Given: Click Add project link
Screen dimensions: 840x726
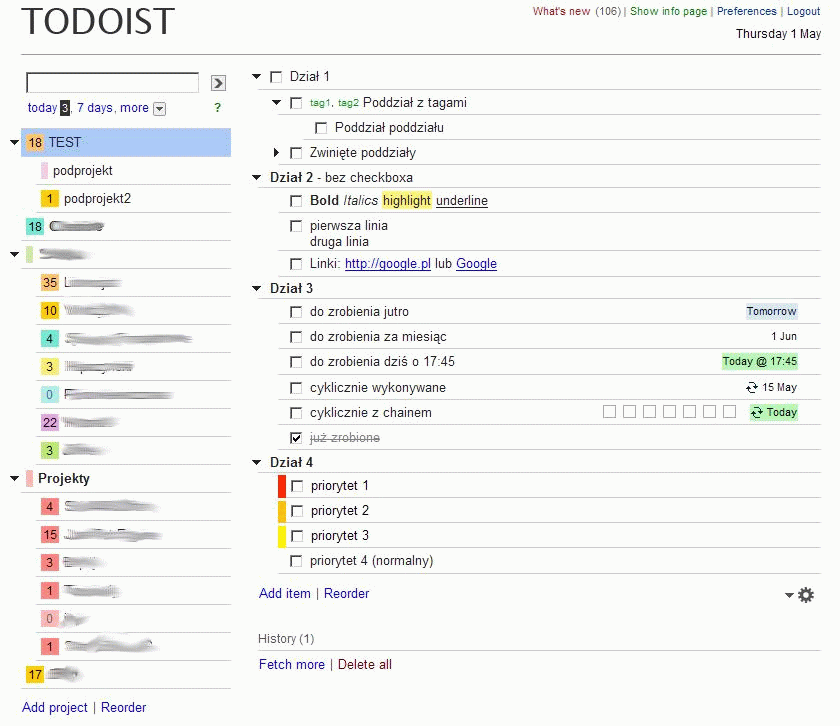Looking at the screenshot, I should [x=55, y=708].
